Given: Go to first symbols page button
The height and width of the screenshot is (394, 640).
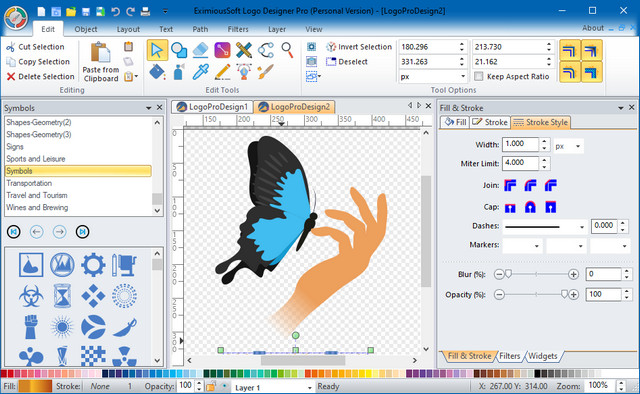Looking at the screenshot, I should pyautogui.click(x=13, y=232).
